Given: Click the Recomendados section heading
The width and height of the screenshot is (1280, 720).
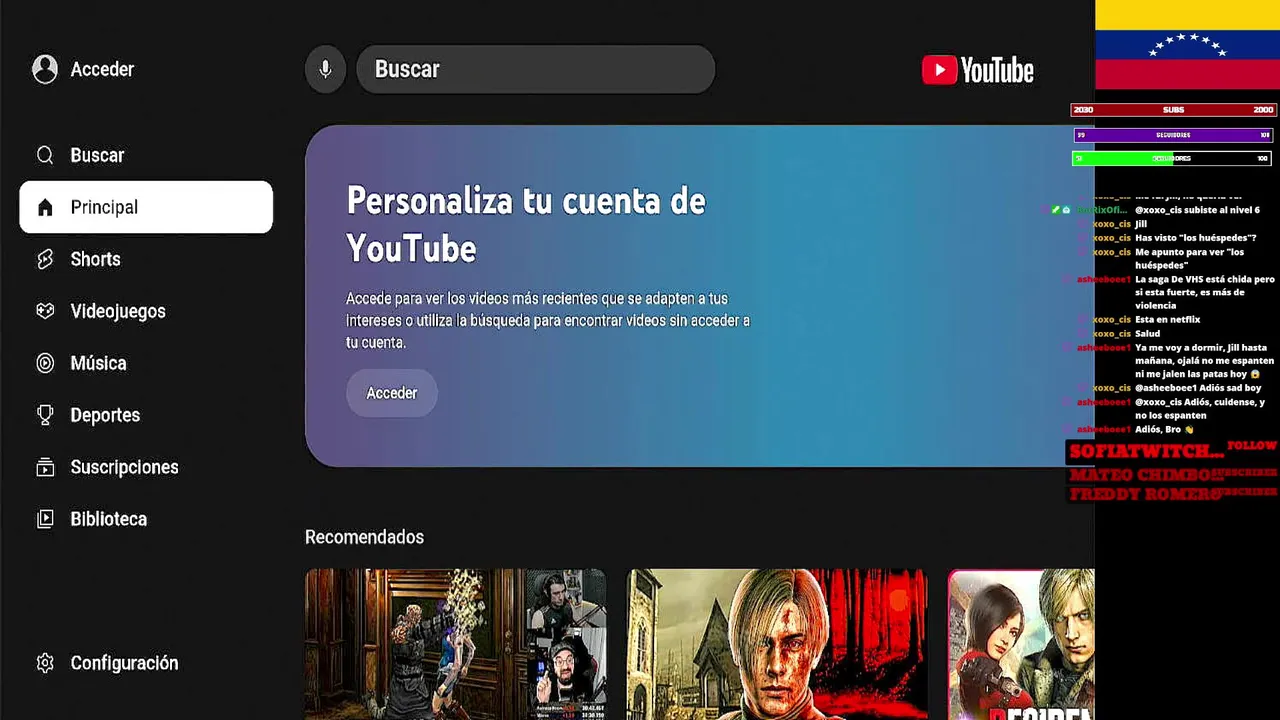Looking at the screenshot, I should tap(364, 537).
